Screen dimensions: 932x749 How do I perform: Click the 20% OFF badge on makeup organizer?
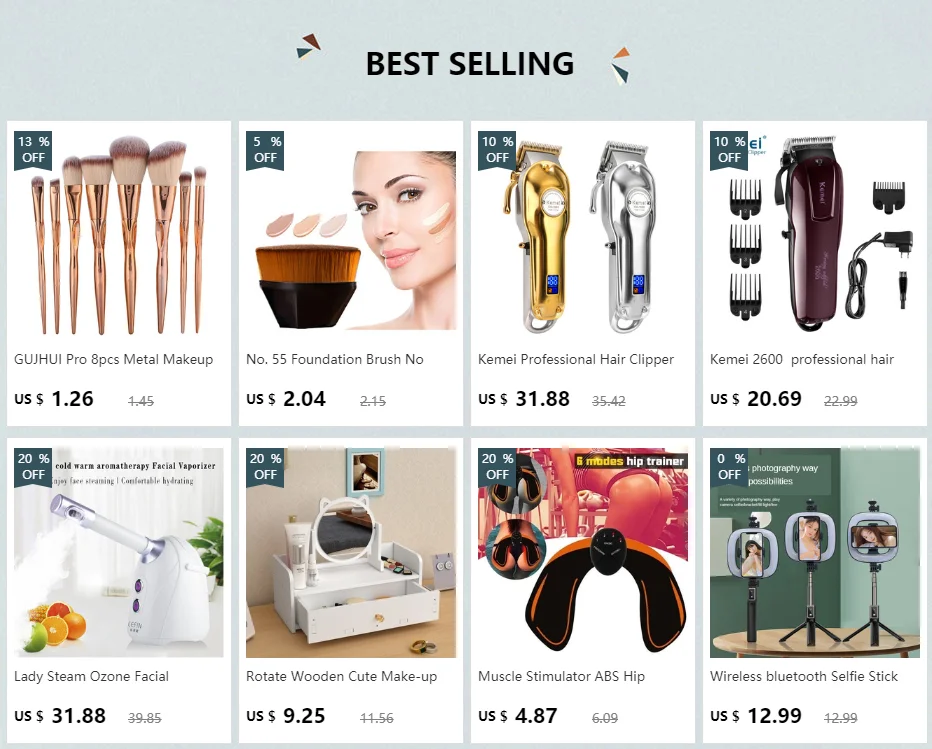[x=265, y=467]
